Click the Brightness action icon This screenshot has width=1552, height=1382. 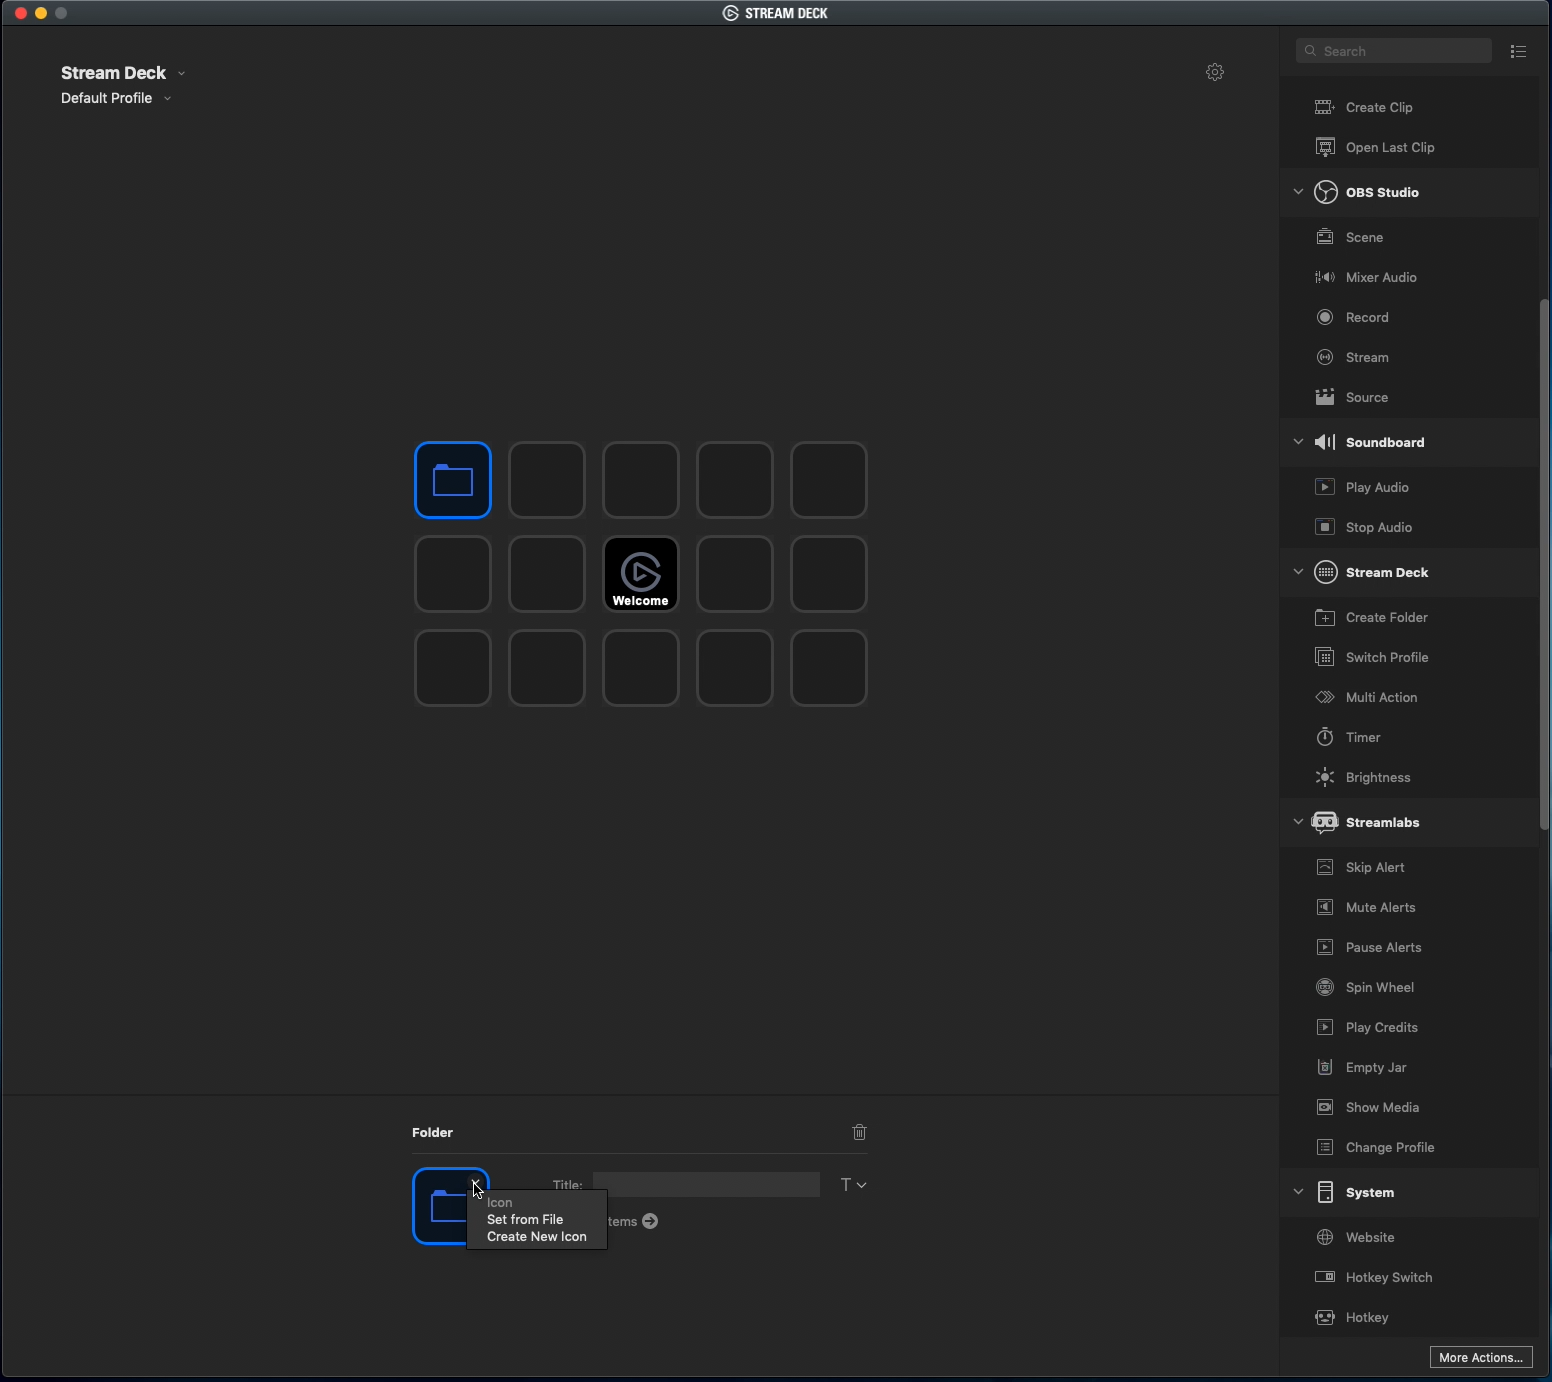(x=1325, y=777)
